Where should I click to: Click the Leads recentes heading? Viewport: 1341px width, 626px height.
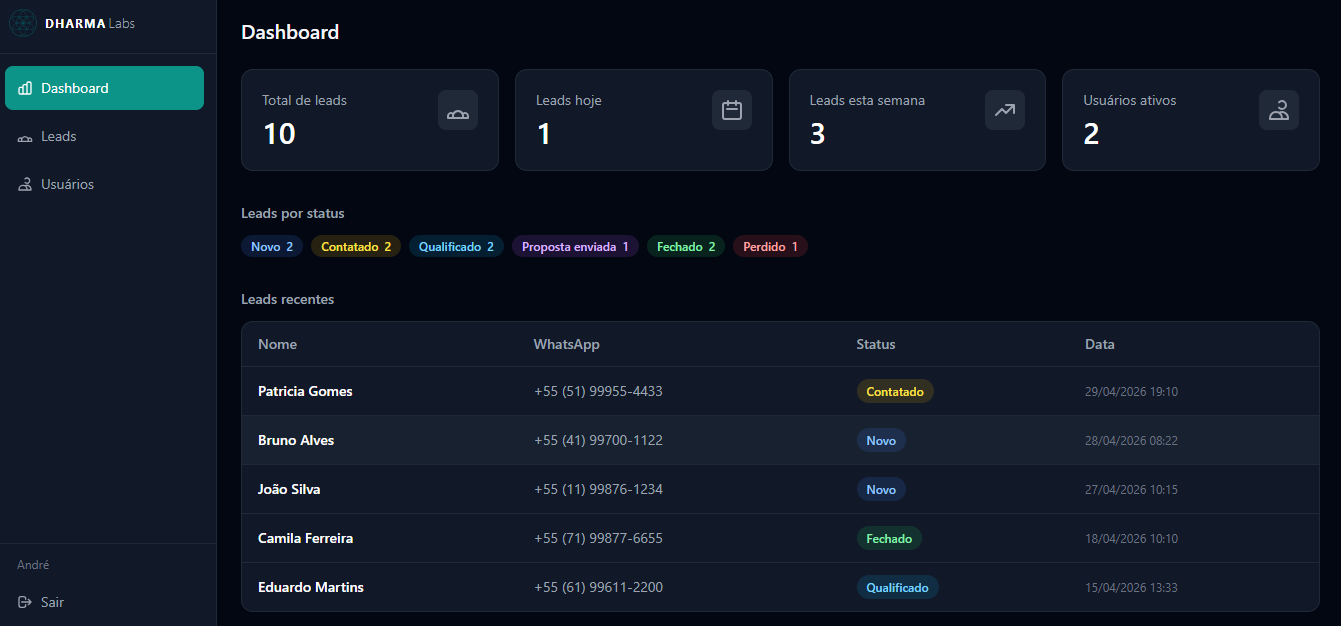[288, 299]
